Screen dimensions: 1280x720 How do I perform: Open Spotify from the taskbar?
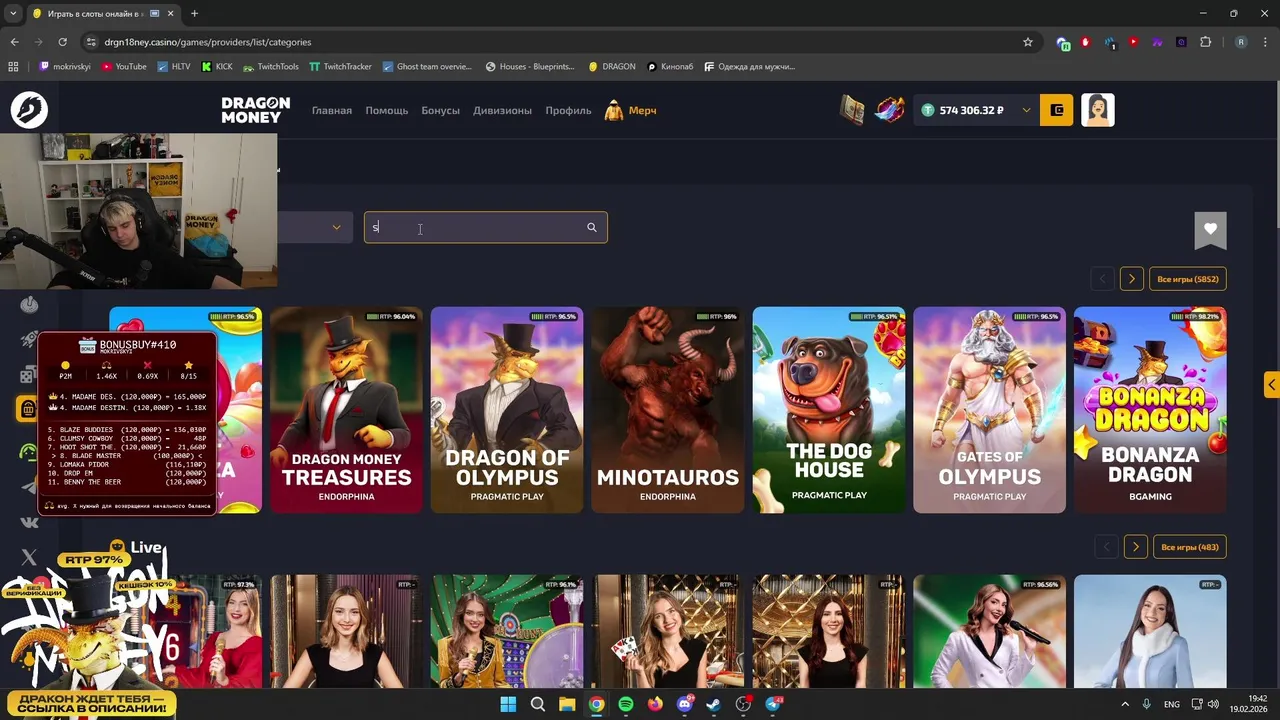626,704
